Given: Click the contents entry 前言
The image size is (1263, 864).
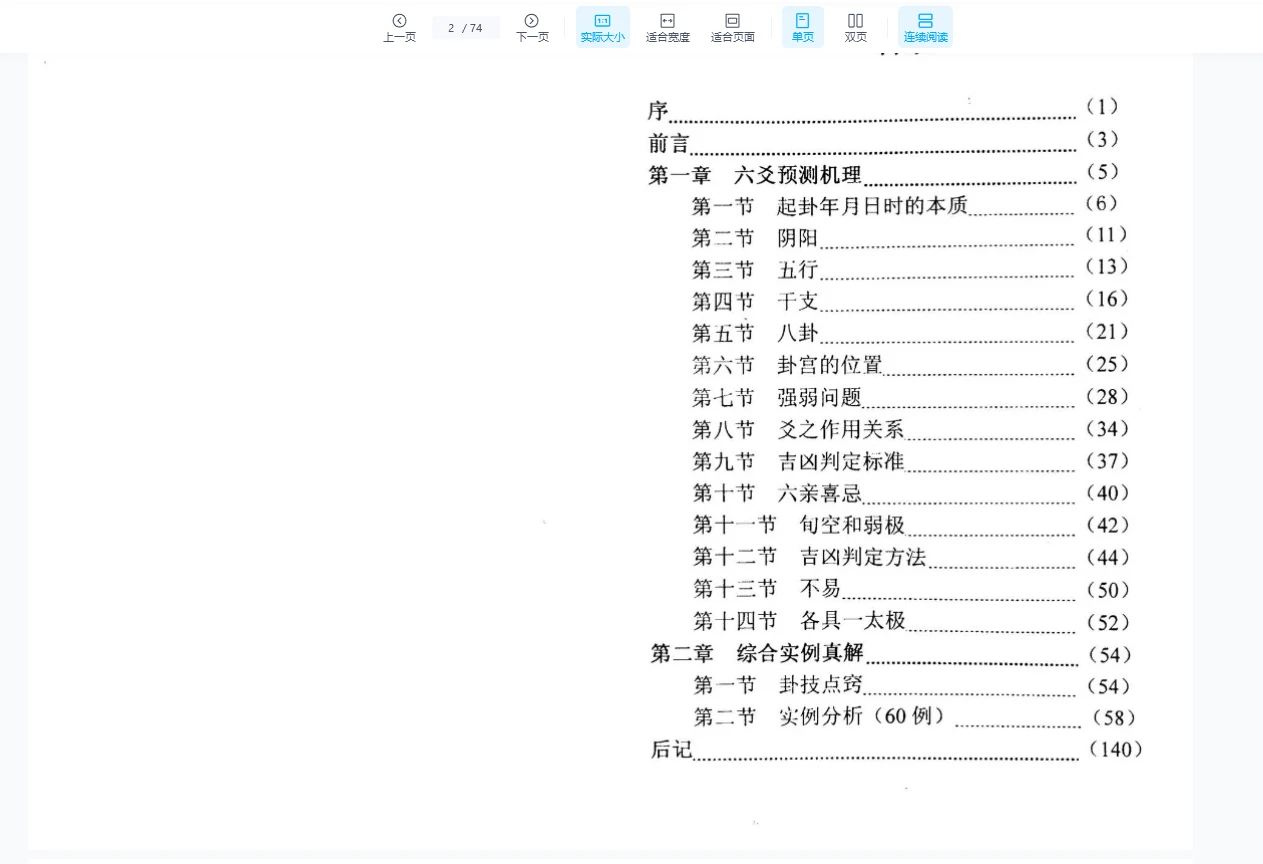Looking at the screenshot, I should click(669, 143).
